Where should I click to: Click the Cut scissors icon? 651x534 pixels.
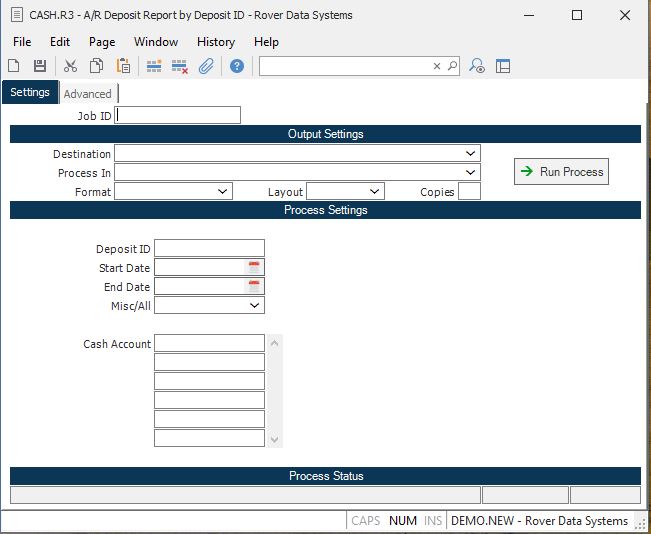70,66
